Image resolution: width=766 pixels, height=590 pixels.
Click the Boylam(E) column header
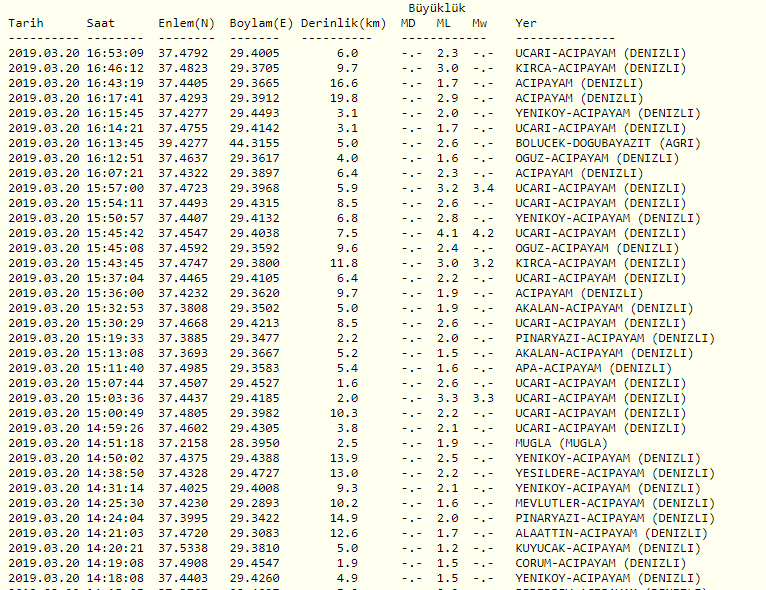click(261, 23)
